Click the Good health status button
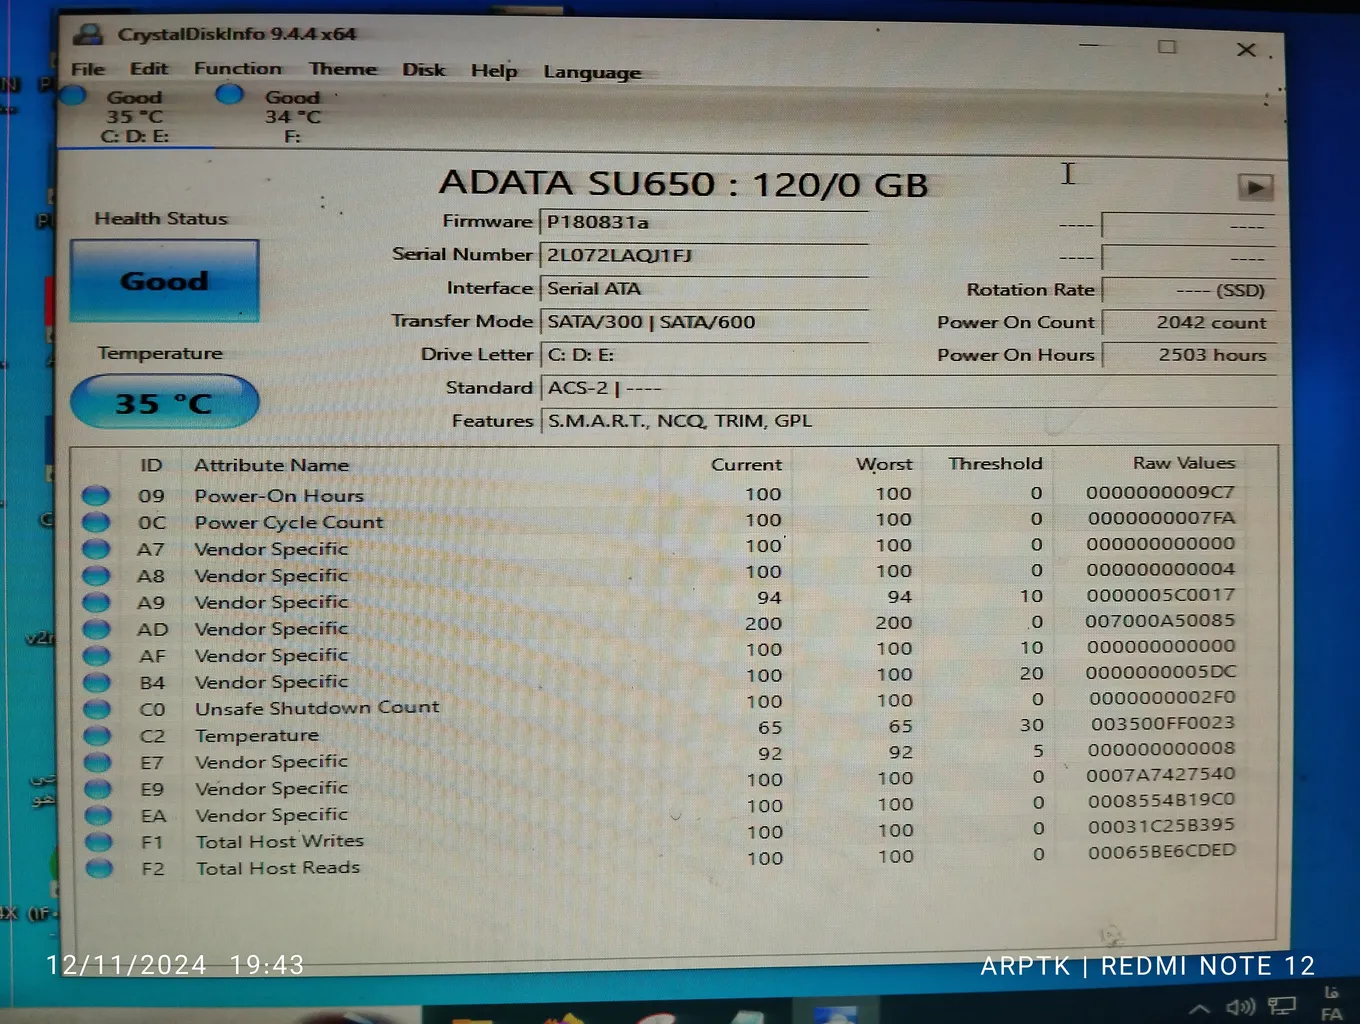Image resolution: width=1360 pixels, height=1024 pixels. [x=165, y=281]
